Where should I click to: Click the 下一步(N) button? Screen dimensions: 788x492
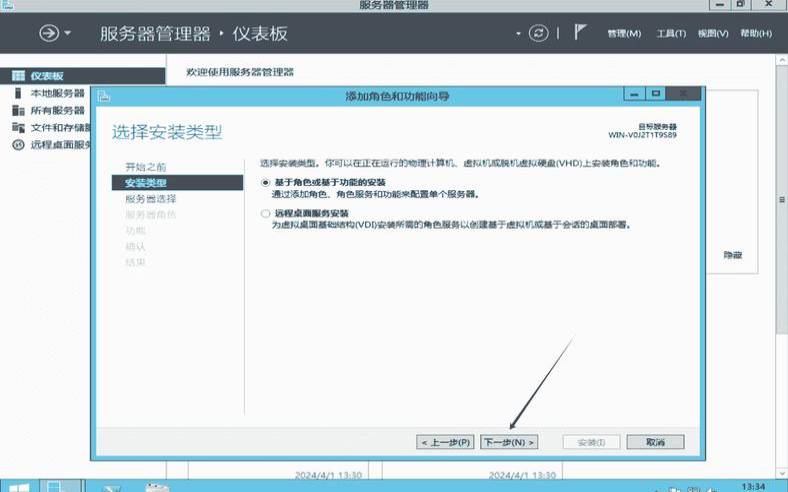[x=509, y=442]
